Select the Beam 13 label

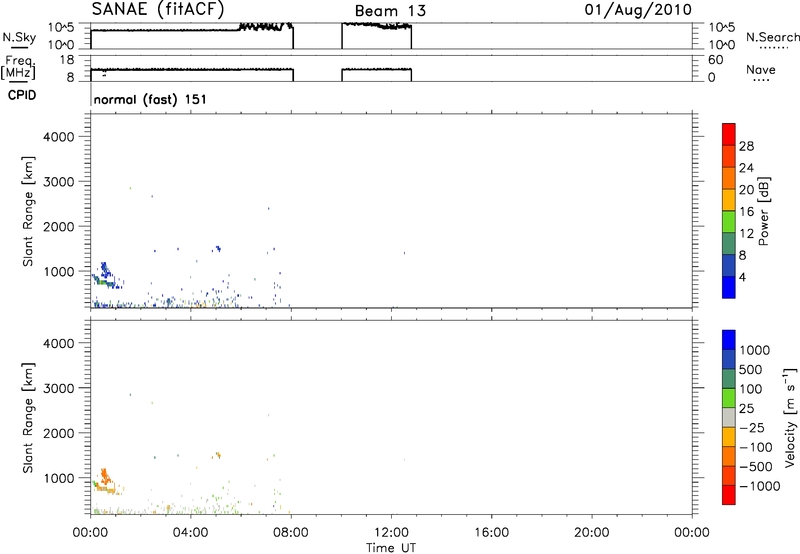point(390,11)
